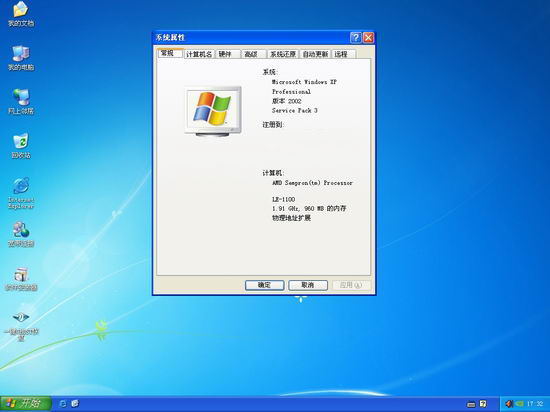Open 我的电脑 desktop icon
Image resolution: width=550 pixels, height=412 pixels.
coord(21,58)
